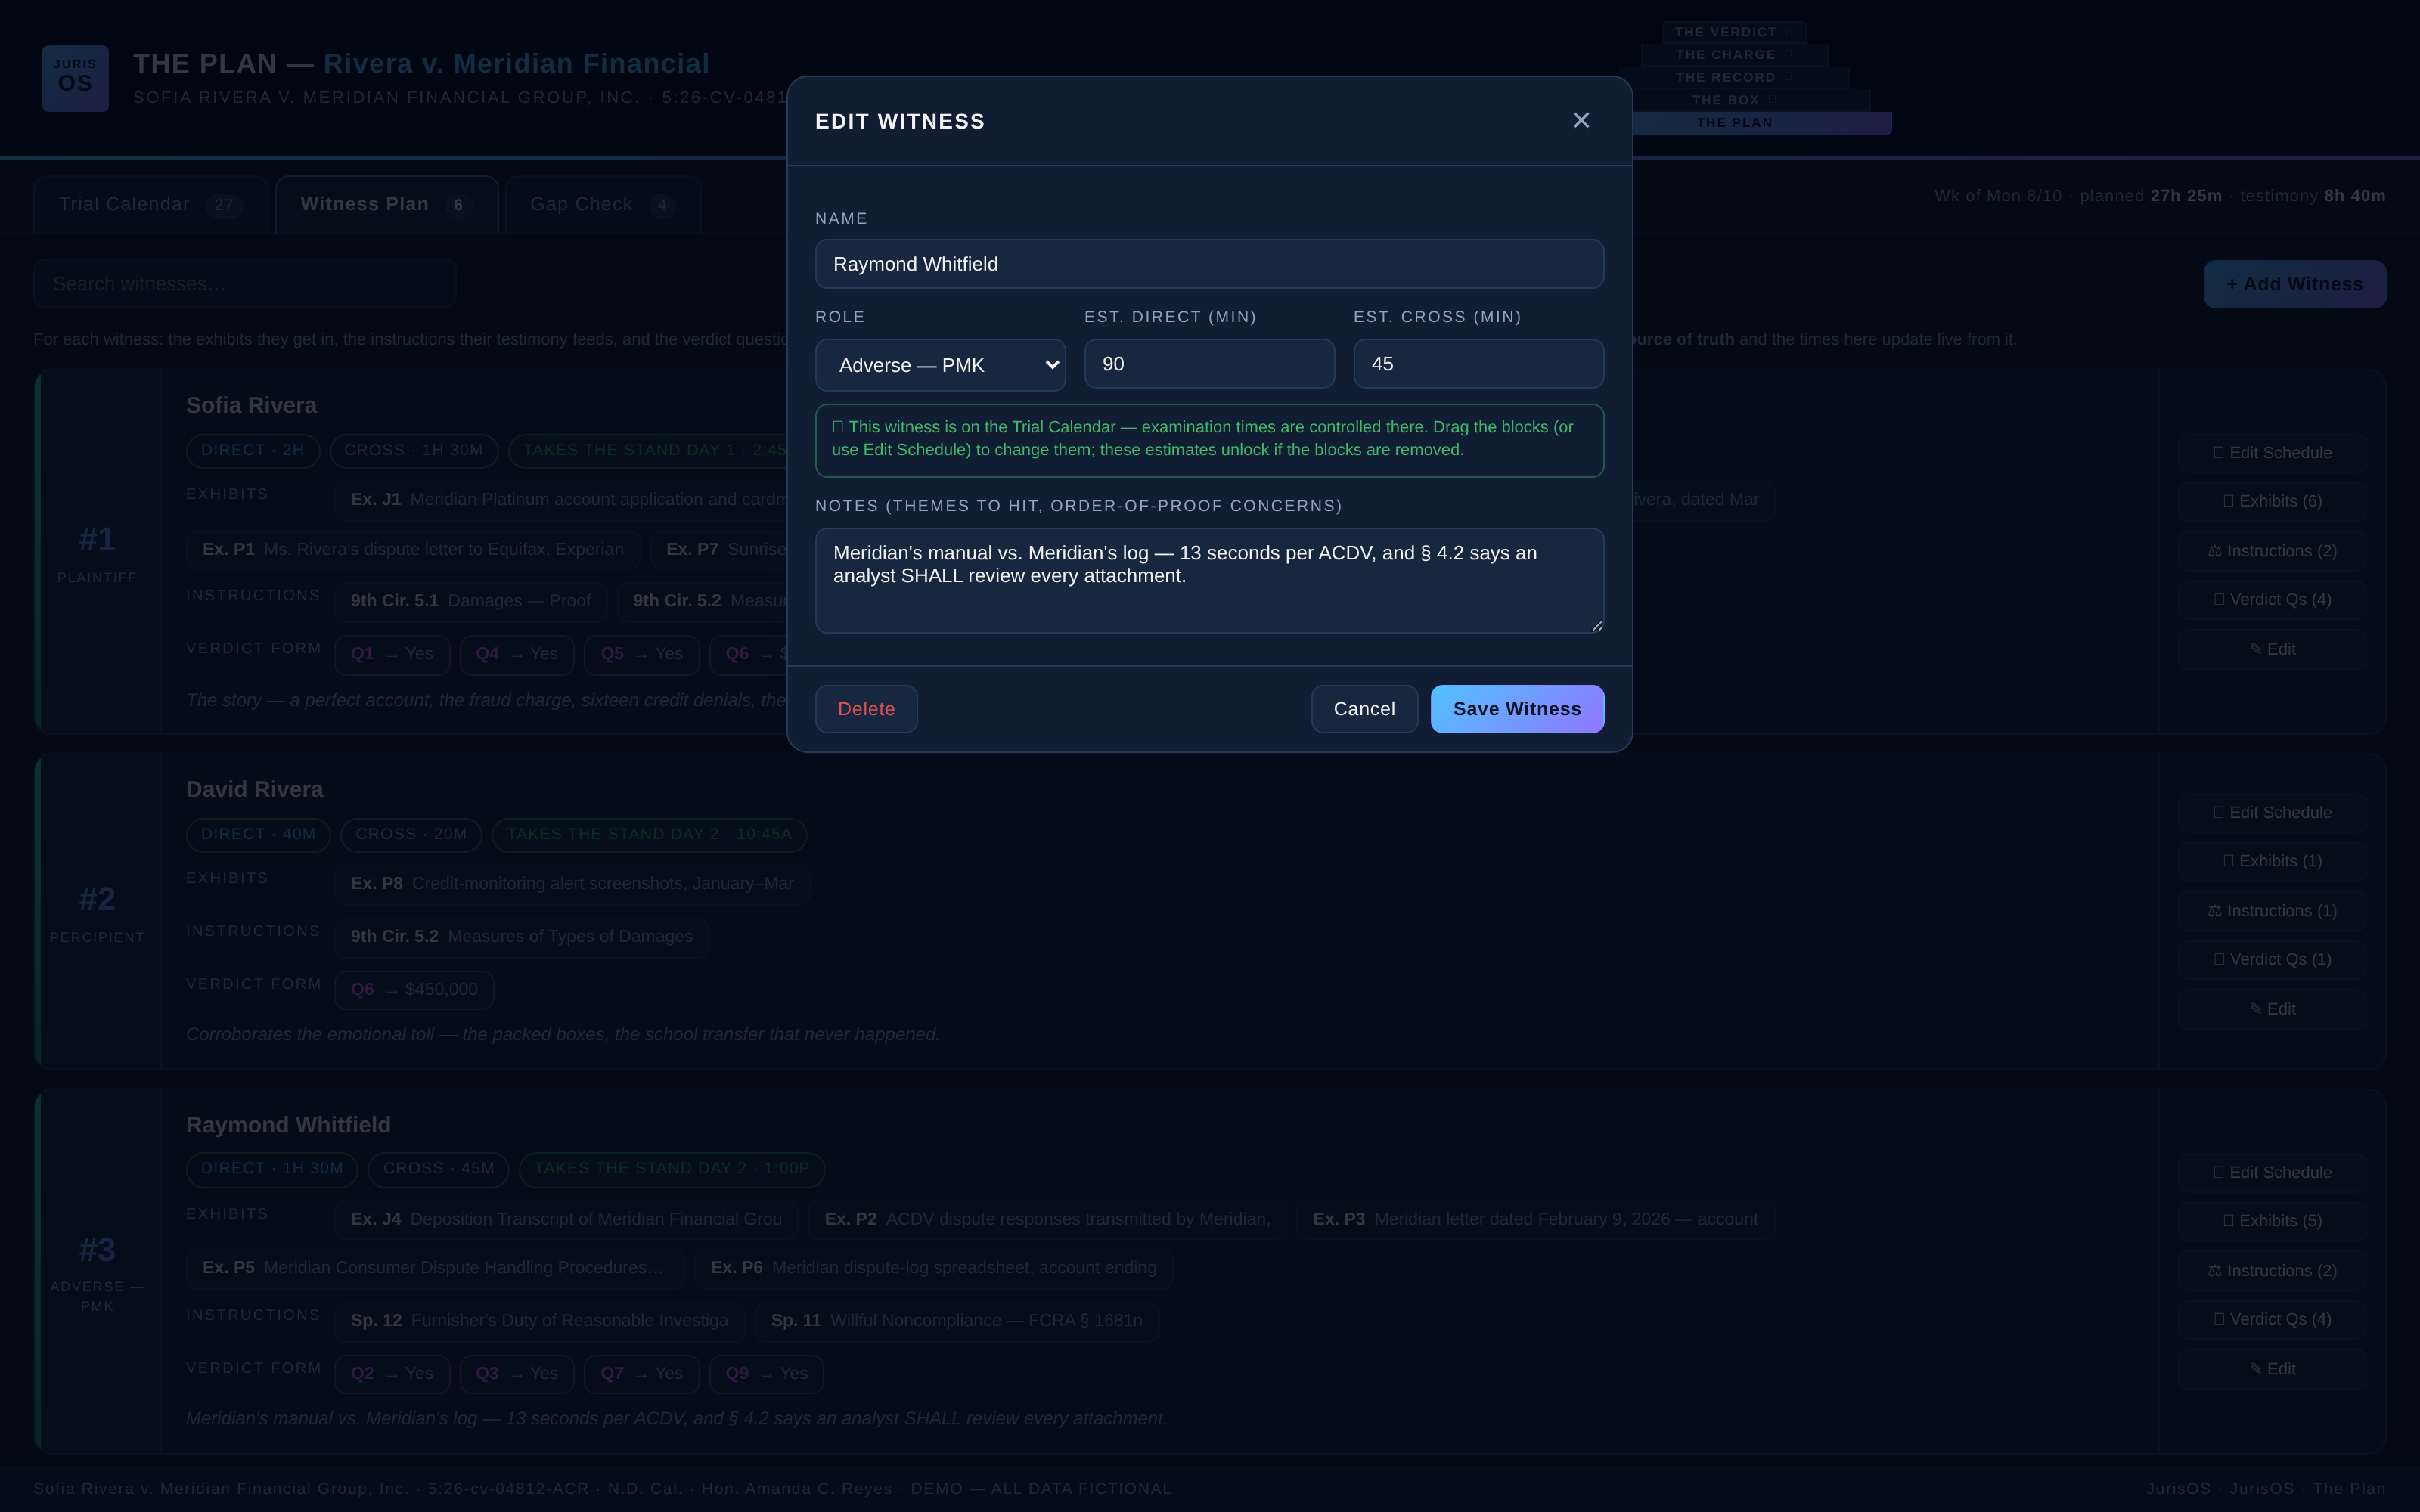
Task: Click exhibit chip Ex. P3 Meridian letter
Action: coord(1535,1220)
